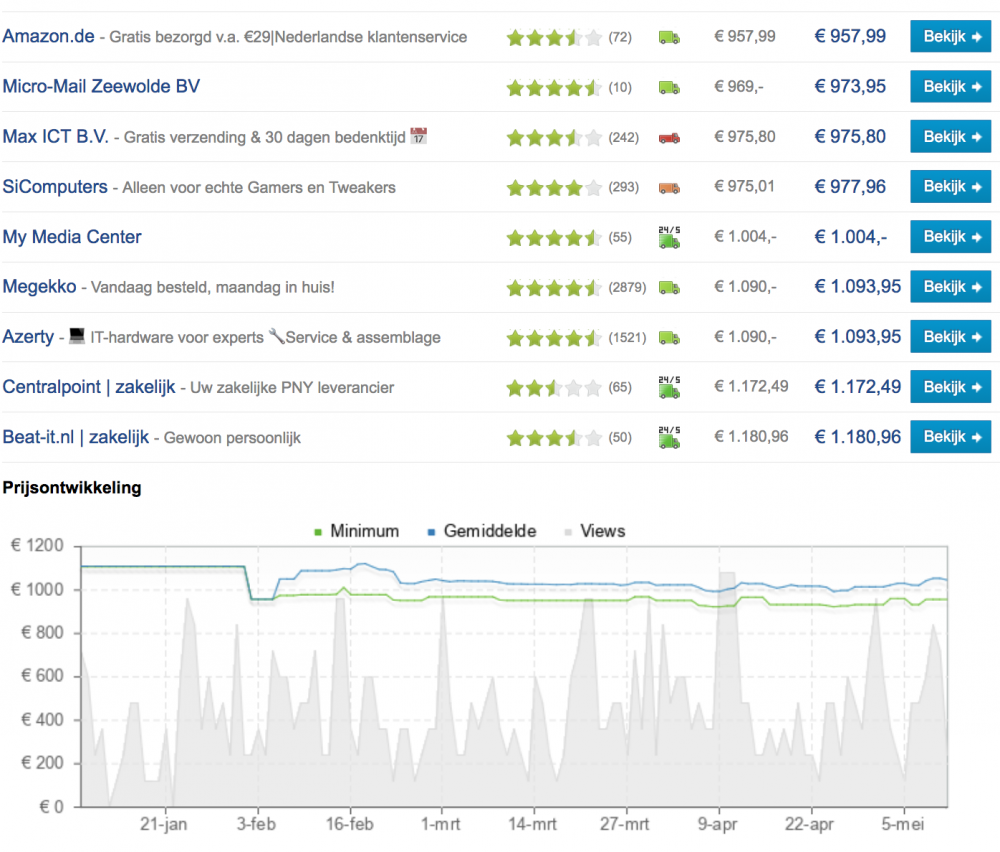1000x852 pixels.
Task: Open the Micro-Mail Zeewolde BV shop link
Action: [101, 86]
